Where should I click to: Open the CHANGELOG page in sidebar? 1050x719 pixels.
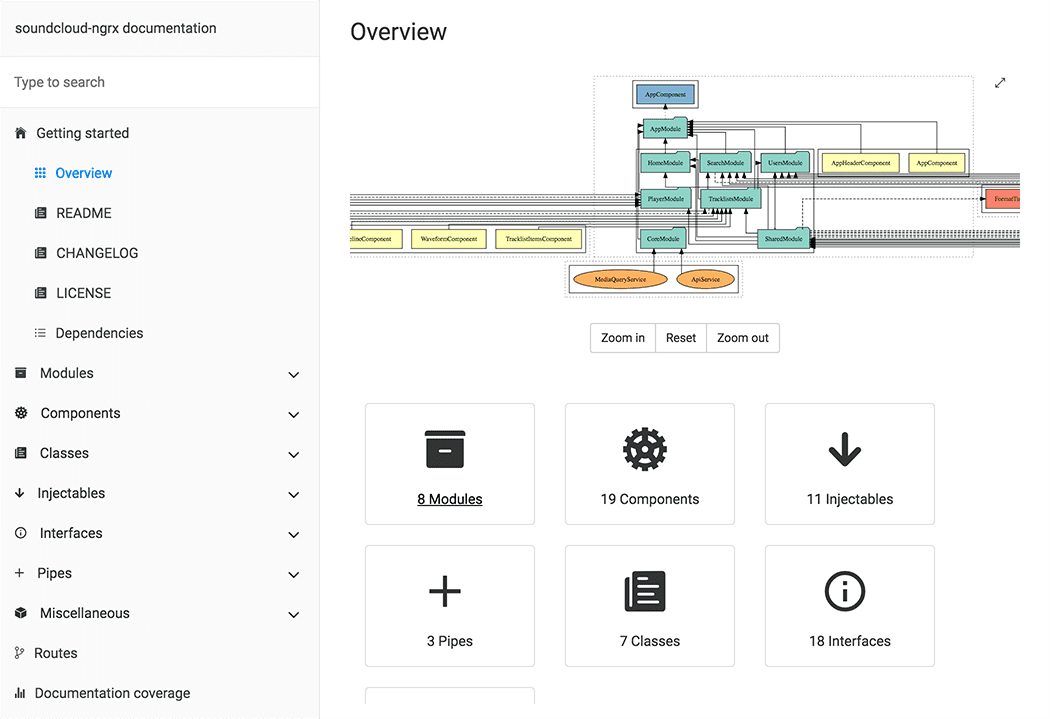coord(96,253)
